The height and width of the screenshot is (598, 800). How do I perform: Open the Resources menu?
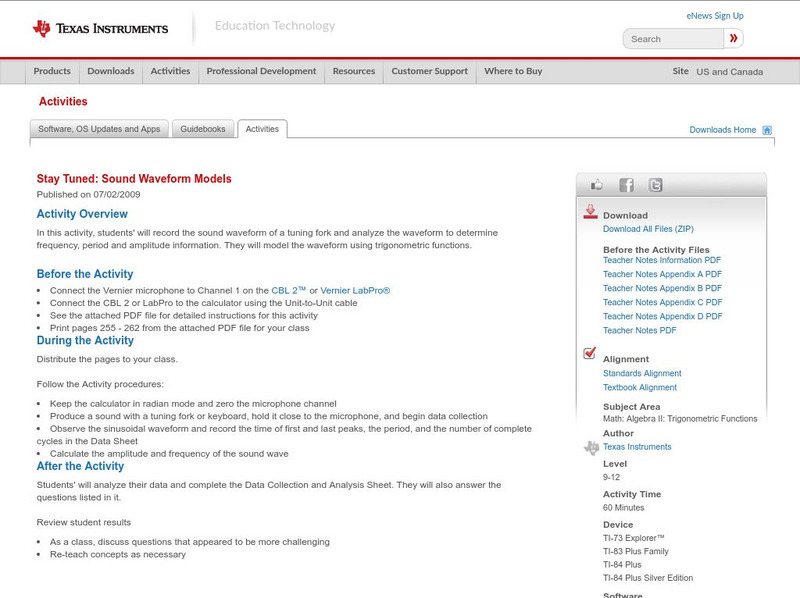354,71
